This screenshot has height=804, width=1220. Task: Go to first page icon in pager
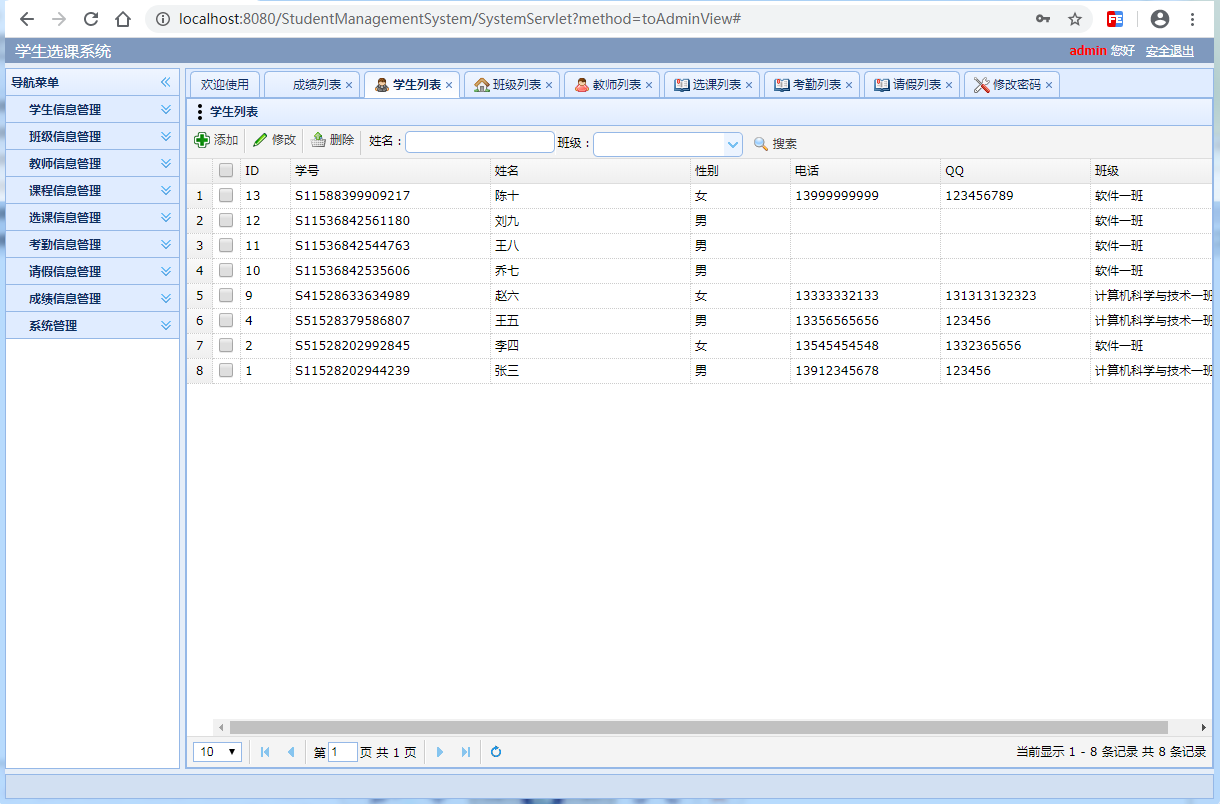[265, 752]
